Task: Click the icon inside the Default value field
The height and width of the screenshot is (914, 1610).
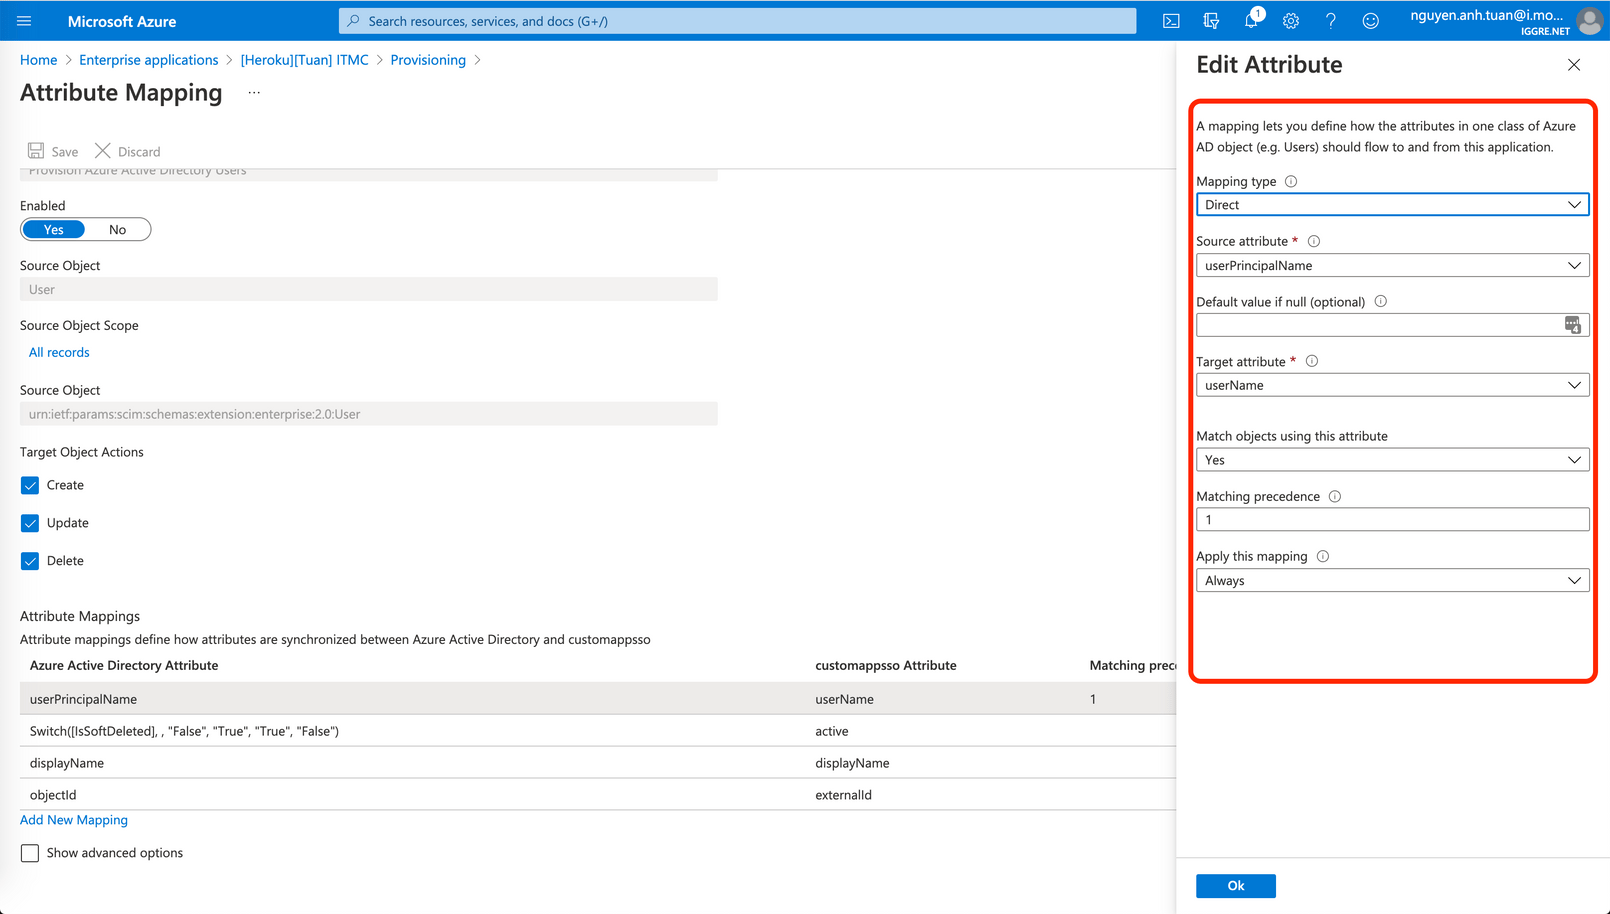Action: (x=1573, y=325)
